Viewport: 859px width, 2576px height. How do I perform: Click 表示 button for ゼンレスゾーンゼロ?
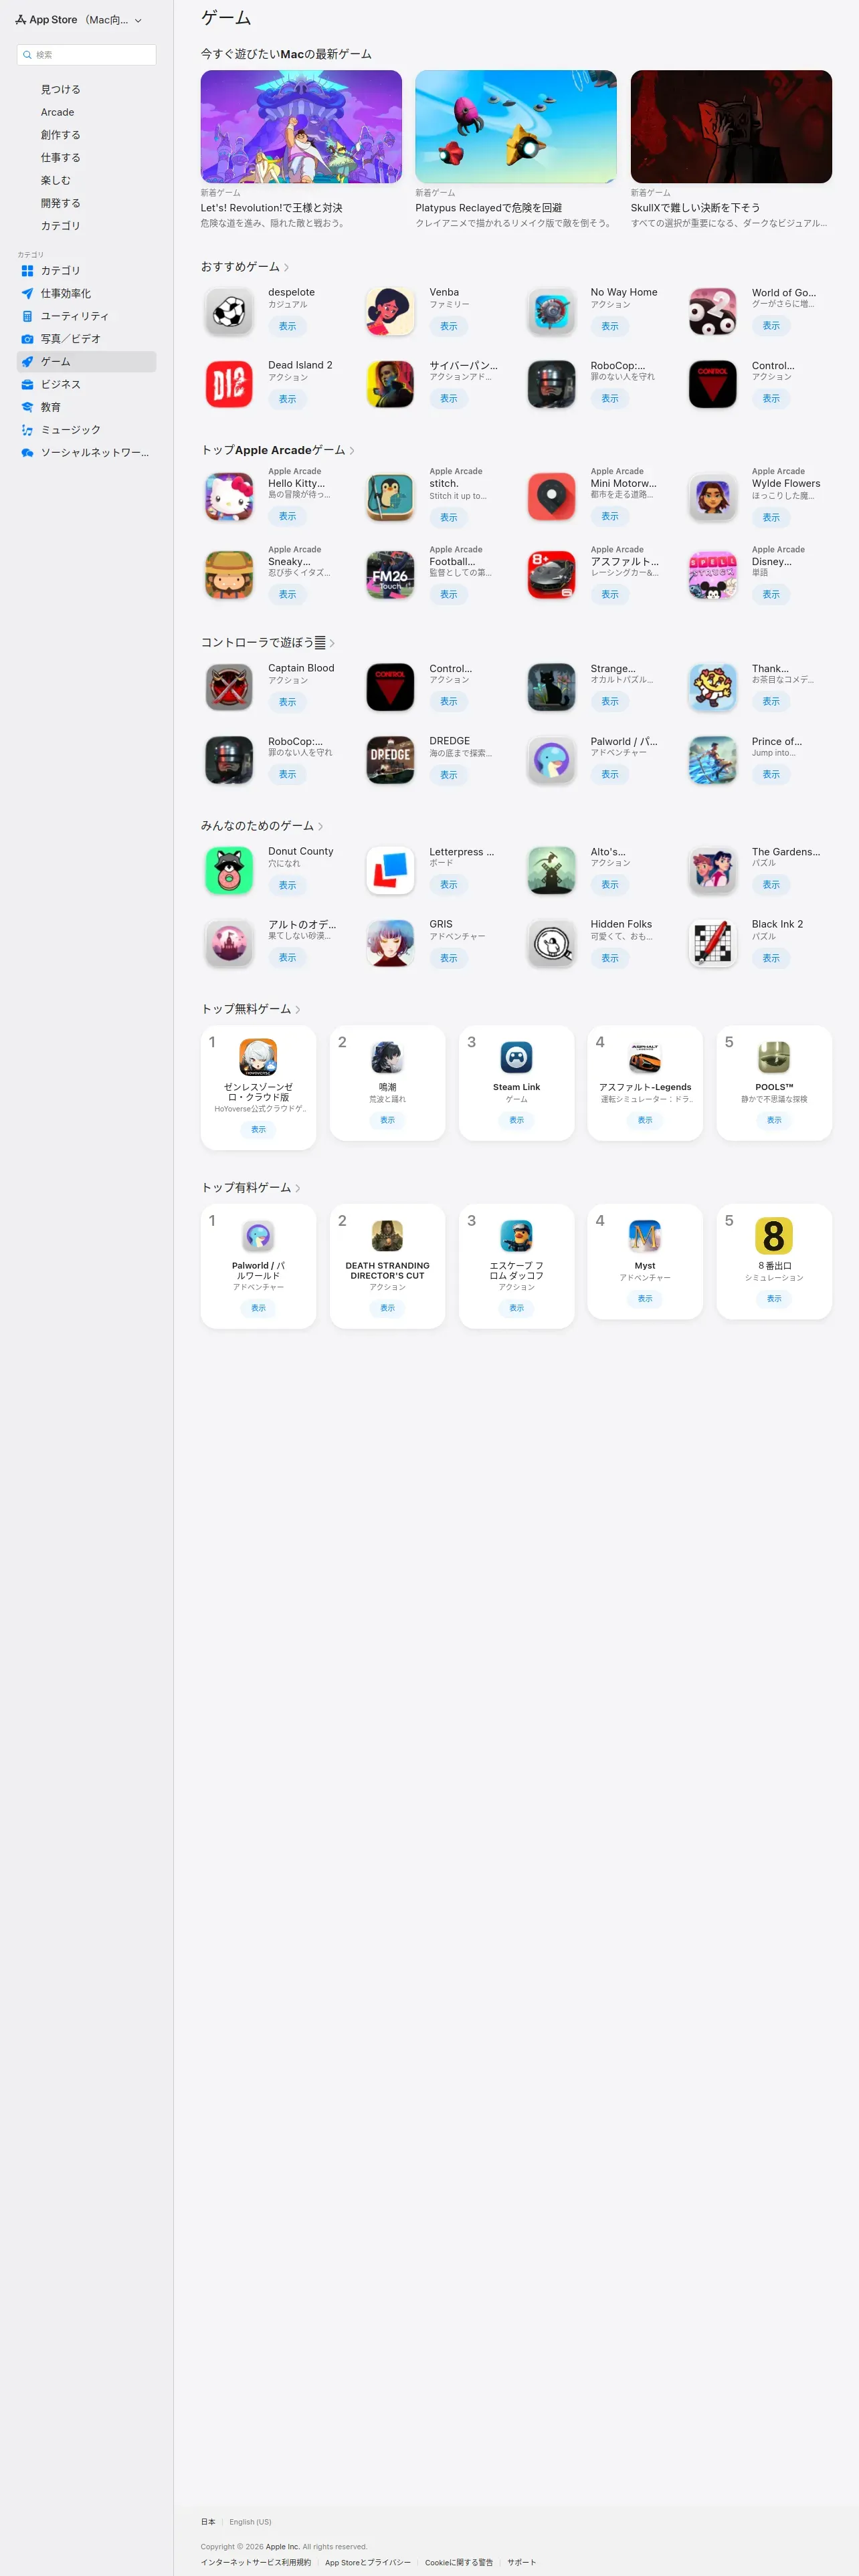coord(258,1129)
